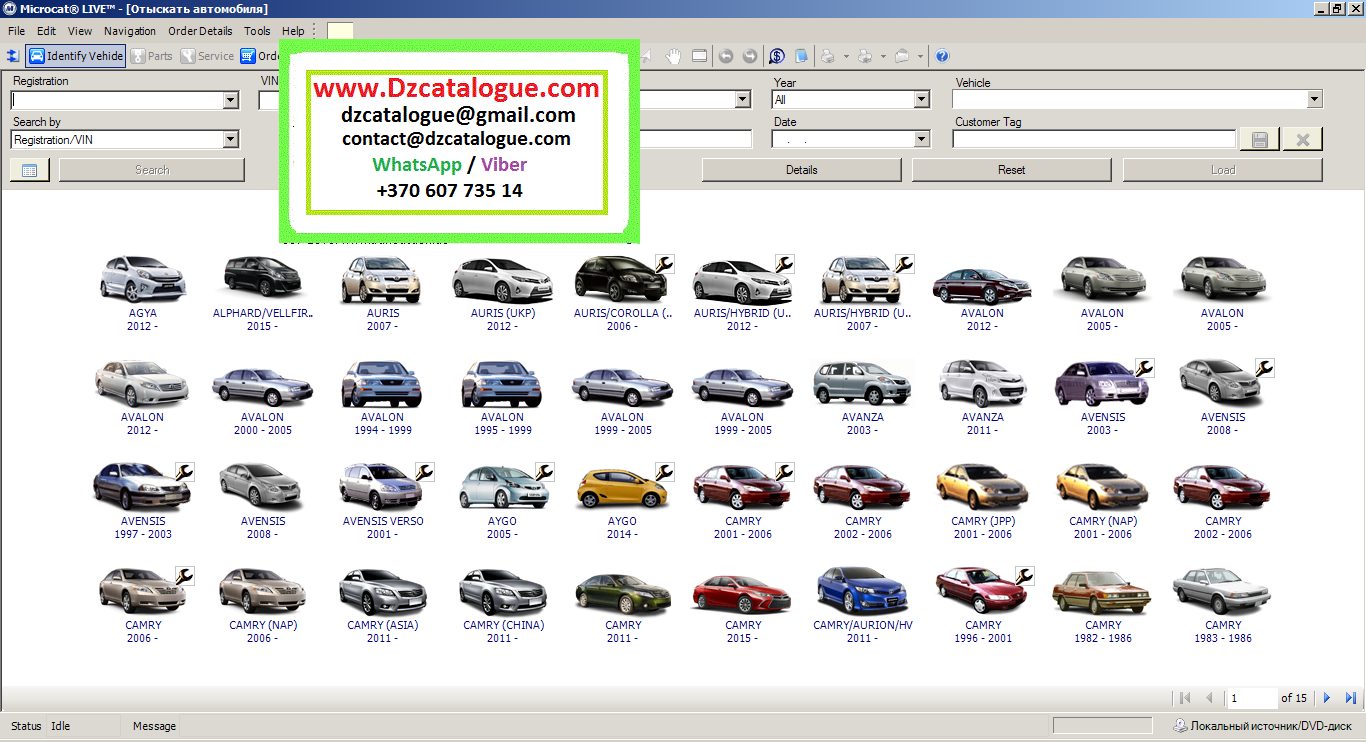Viewport: 1366px width, 742px height.
Task: Click the AVENSIS 1997 - 2003 label
Action: point(143,527)
